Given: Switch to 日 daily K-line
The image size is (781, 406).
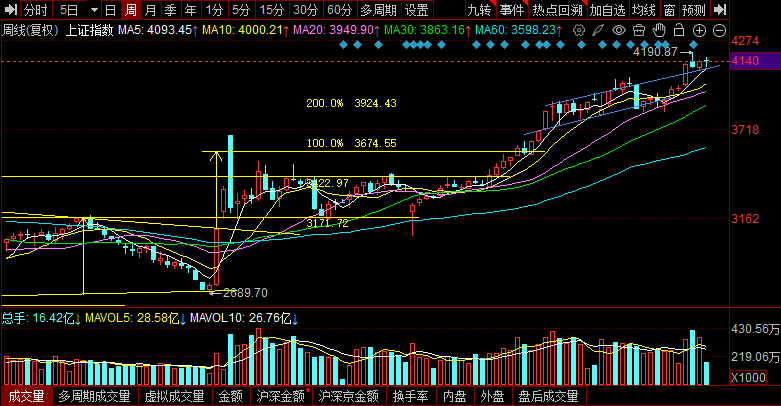Looking at the screenshot, I should point(111,10).
